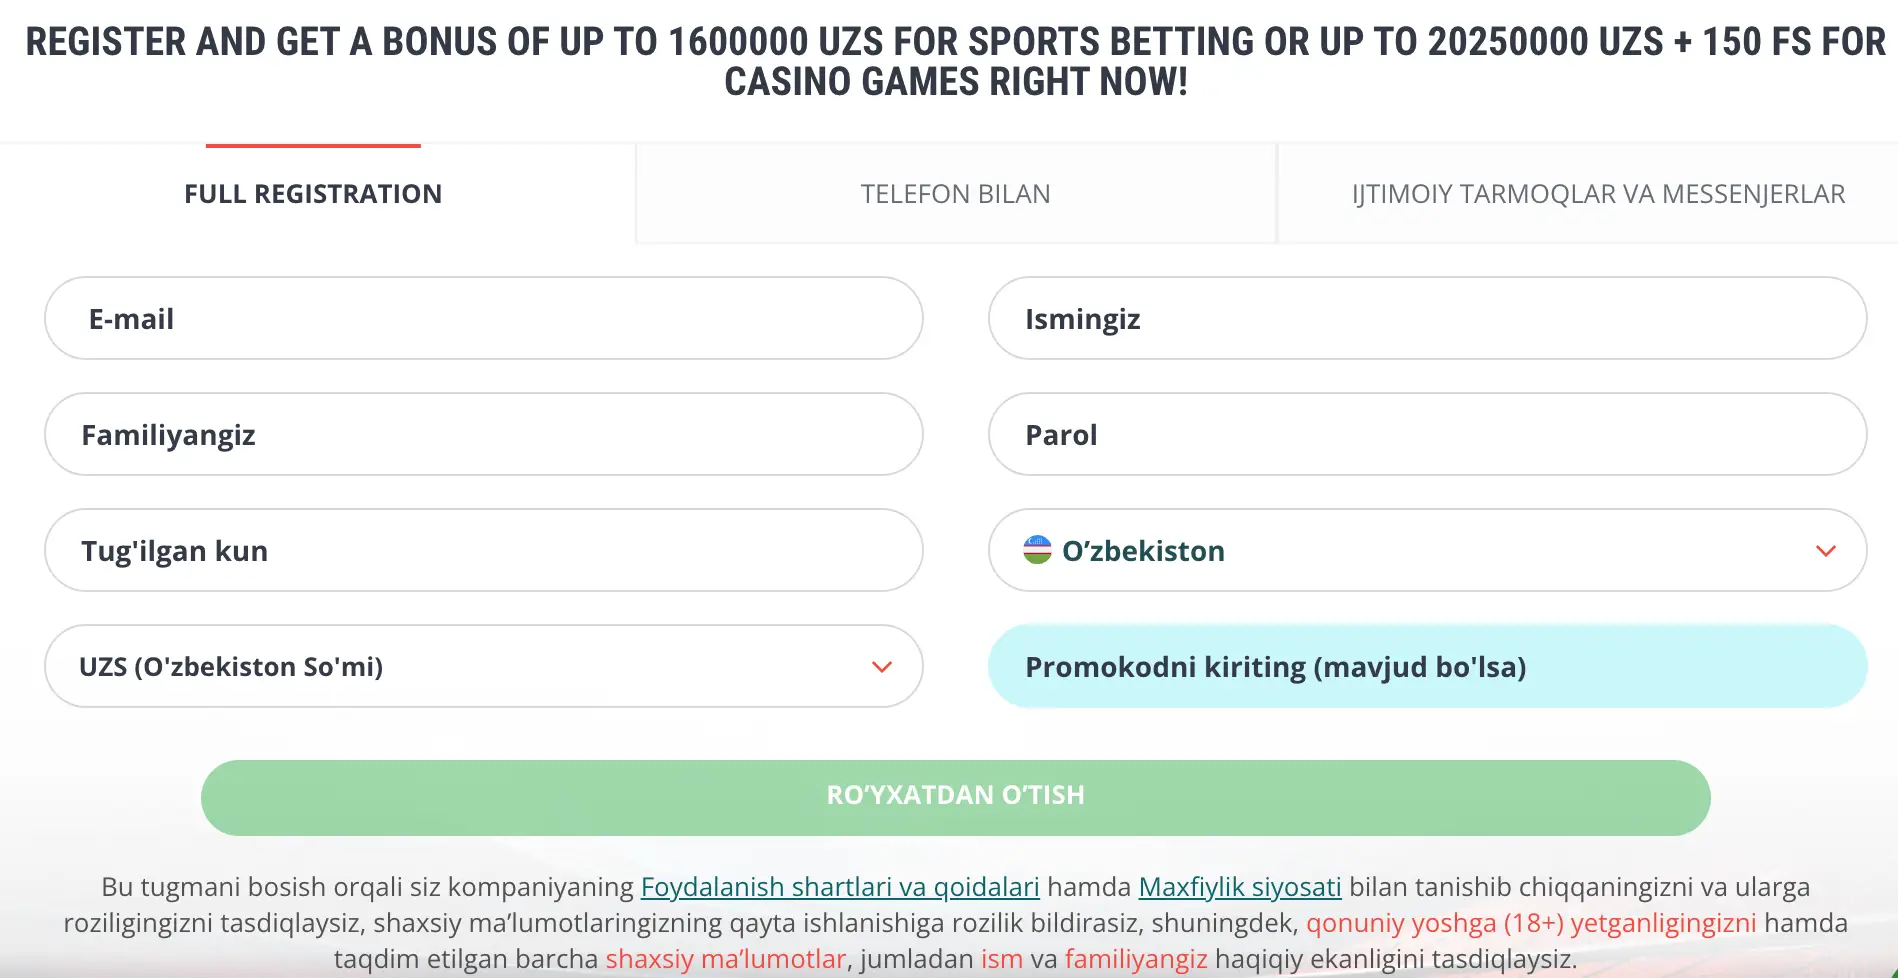1898x978 pixels.
Task: Open the Foydalanish shartlari va qoidalari link
Action: coord(842,886)
